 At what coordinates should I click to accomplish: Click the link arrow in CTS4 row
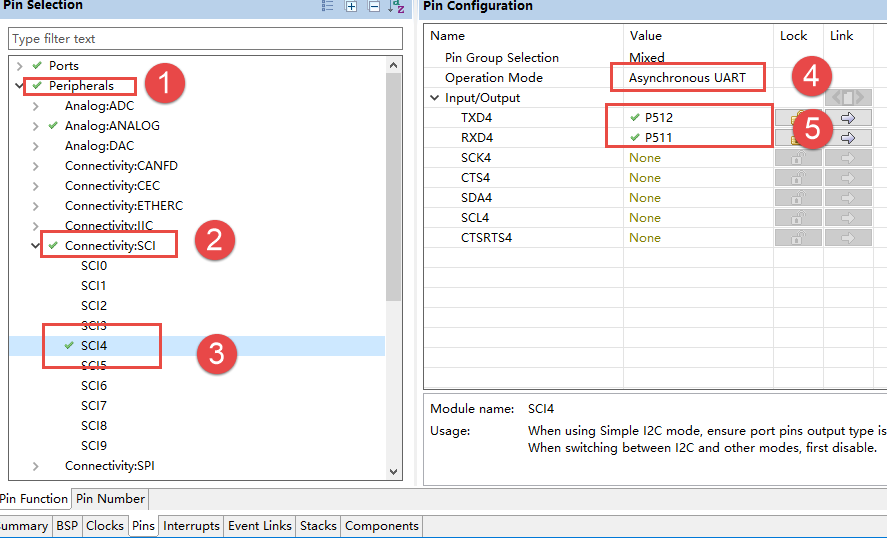[x=847, y=178]
